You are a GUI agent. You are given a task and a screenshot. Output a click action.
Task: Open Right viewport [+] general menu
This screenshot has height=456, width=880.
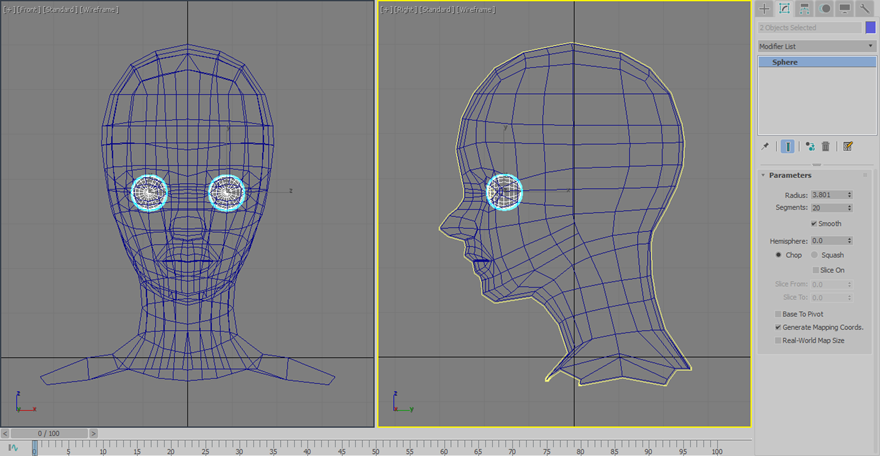tap(387, 10)
